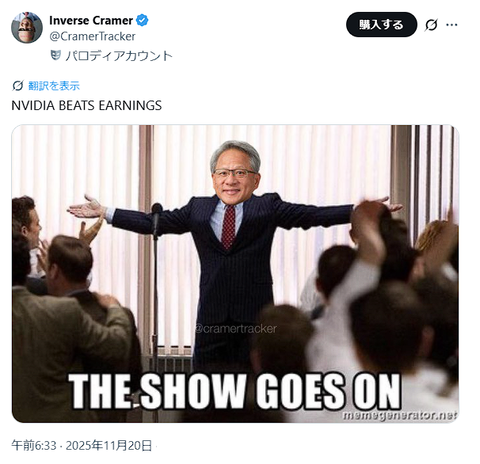Click the 2025年11月20日 date

[109, 445]
